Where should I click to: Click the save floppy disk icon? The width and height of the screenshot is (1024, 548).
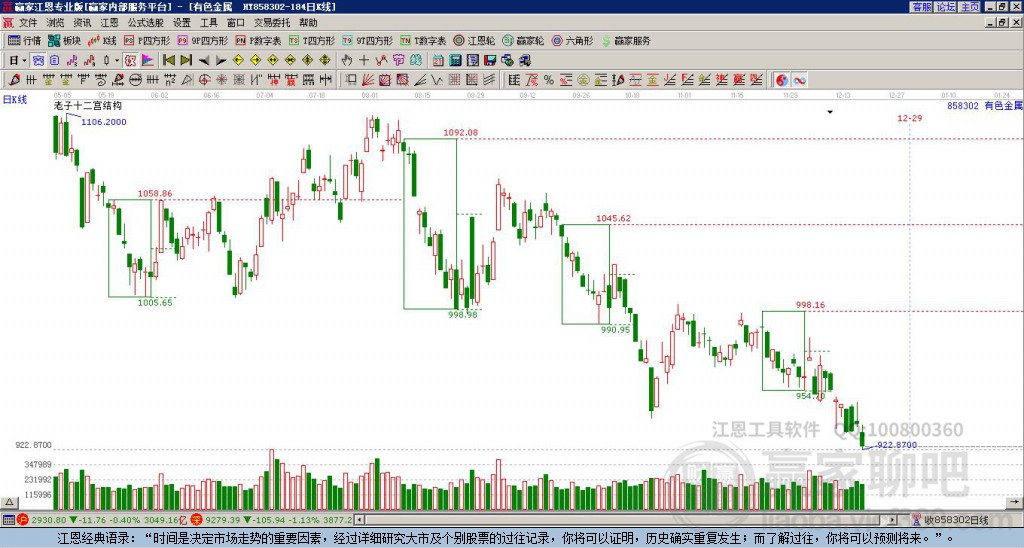pyautogui.click(x=490, y=60)
